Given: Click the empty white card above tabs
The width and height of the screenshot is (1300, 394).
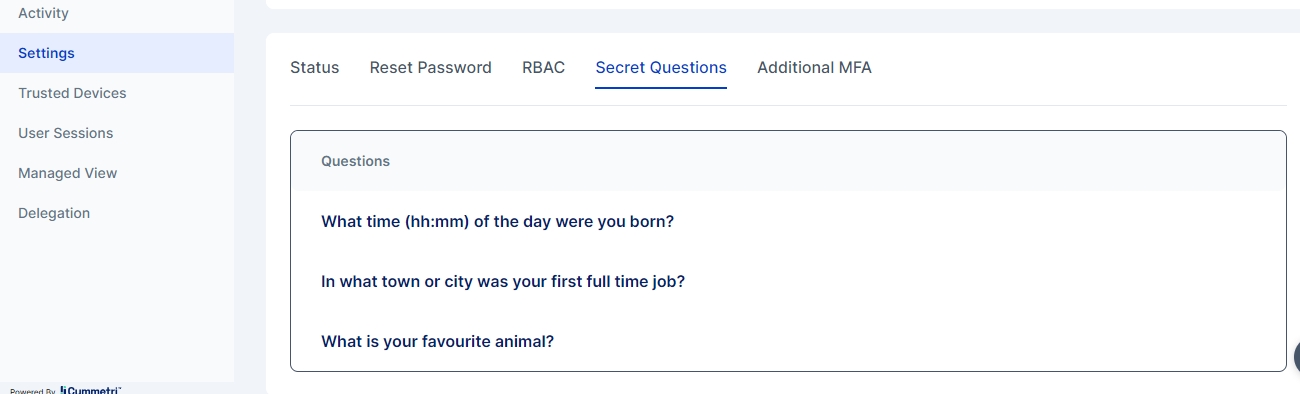Looking at the screenshot, I should click(x=783, y=4).
